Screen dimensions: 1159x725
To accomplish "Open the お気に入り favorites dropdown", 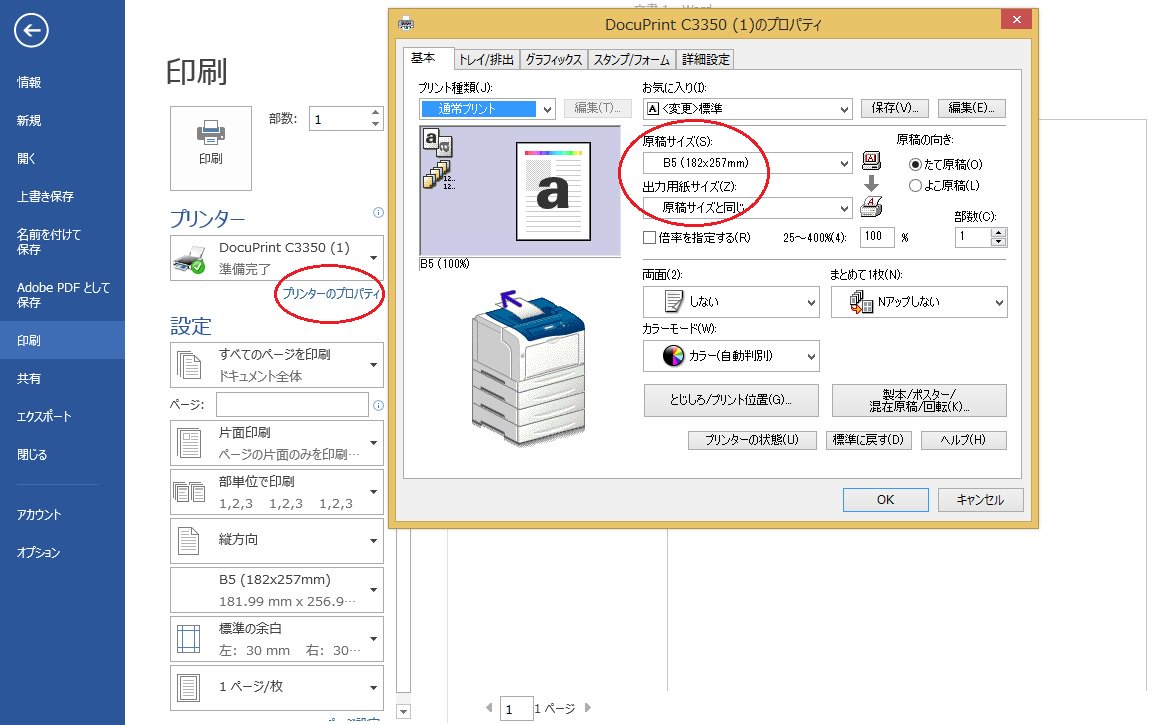I will (x=747, y=109).
